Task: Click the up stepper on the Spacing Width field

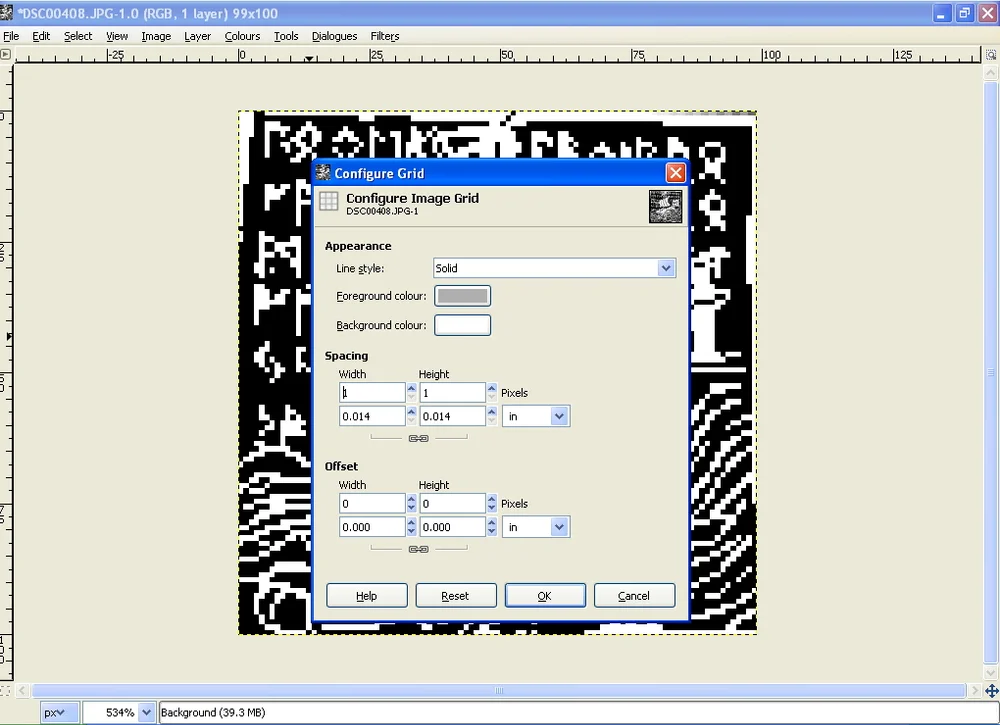Action: (x=411, y=387)
